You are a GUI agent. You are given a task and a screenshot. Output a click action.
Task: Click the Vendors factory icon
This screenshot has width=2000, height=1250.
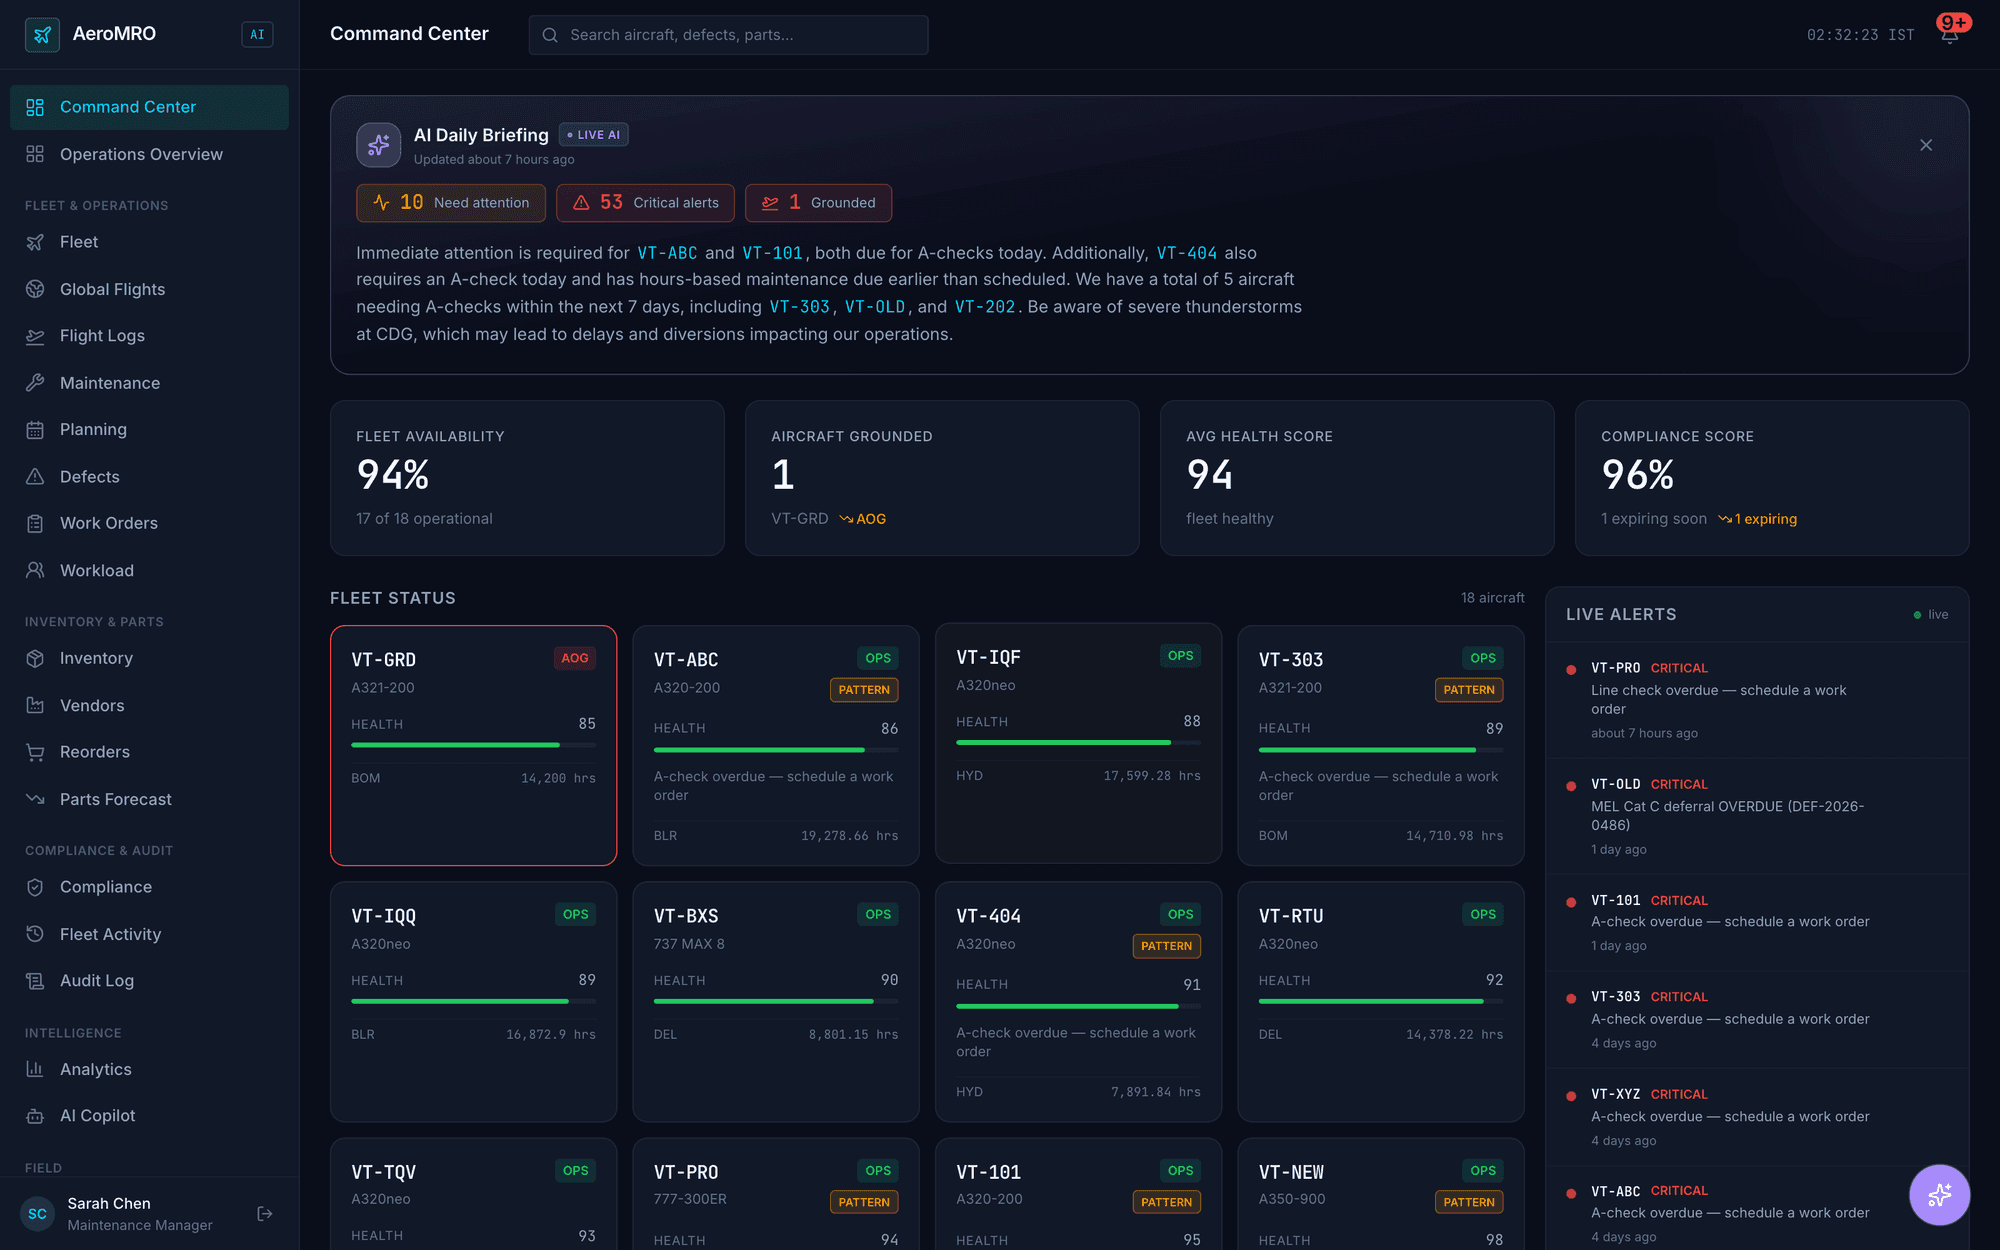(x=35, y=705)
